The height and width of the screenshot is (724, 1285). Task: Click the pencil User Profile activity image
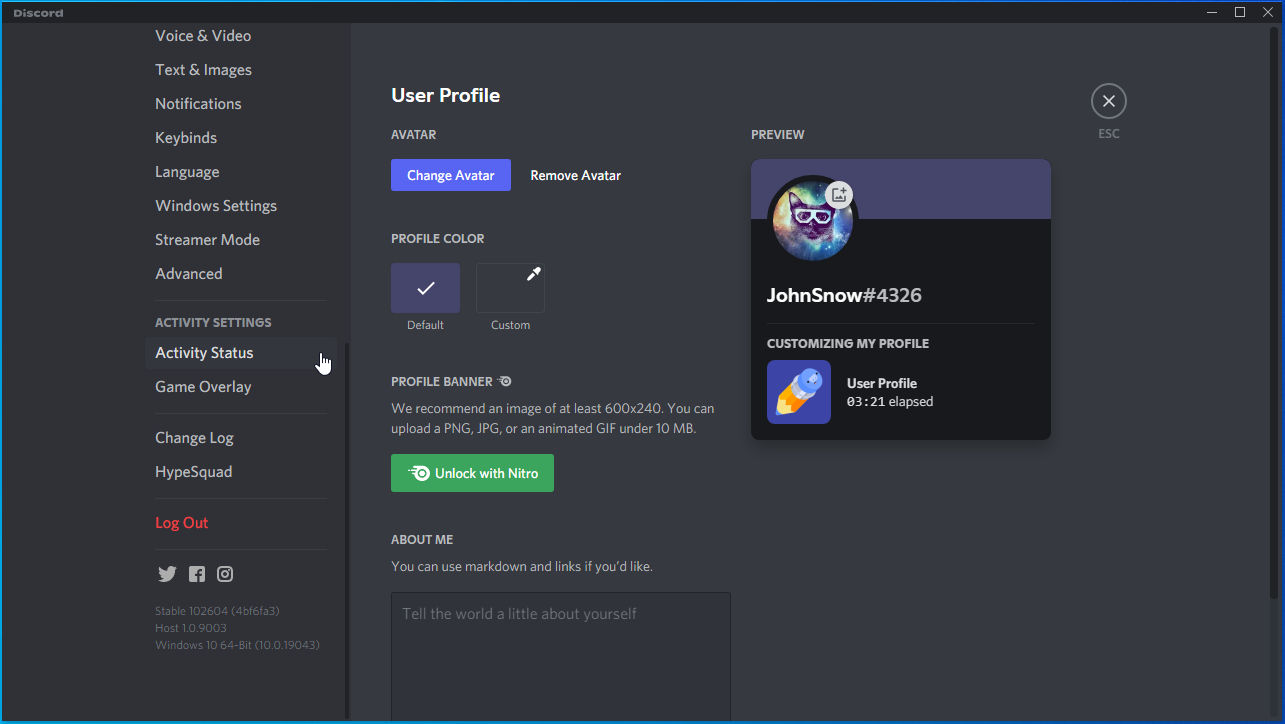[x=798, y=392]
